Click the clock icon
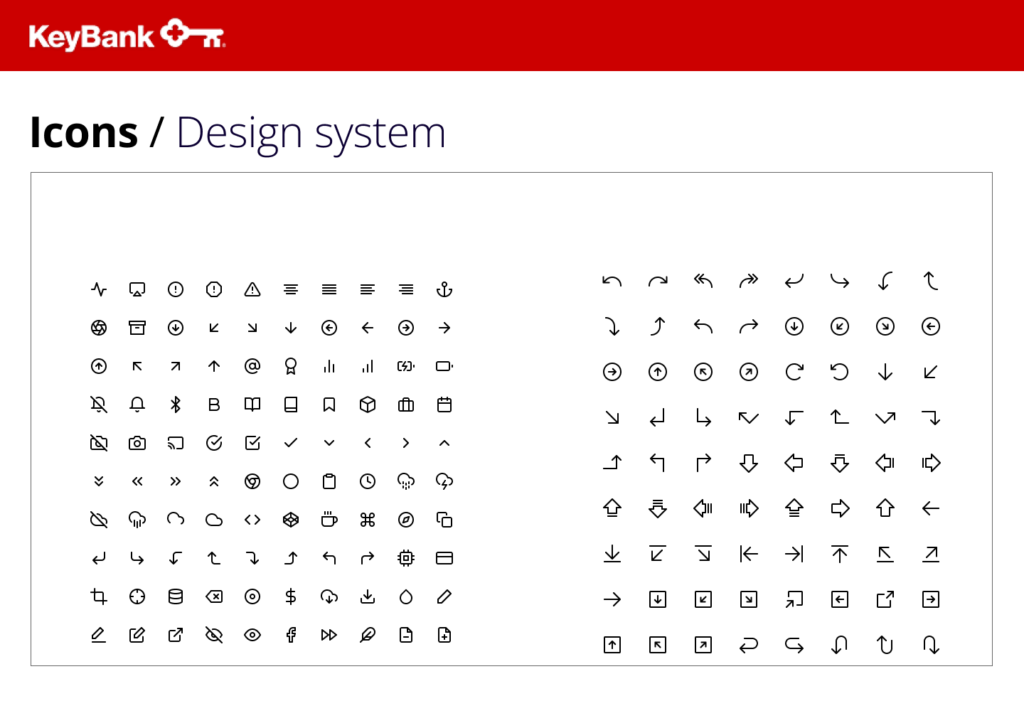Viewport: 1024px width, 728px height. point(368,482)
